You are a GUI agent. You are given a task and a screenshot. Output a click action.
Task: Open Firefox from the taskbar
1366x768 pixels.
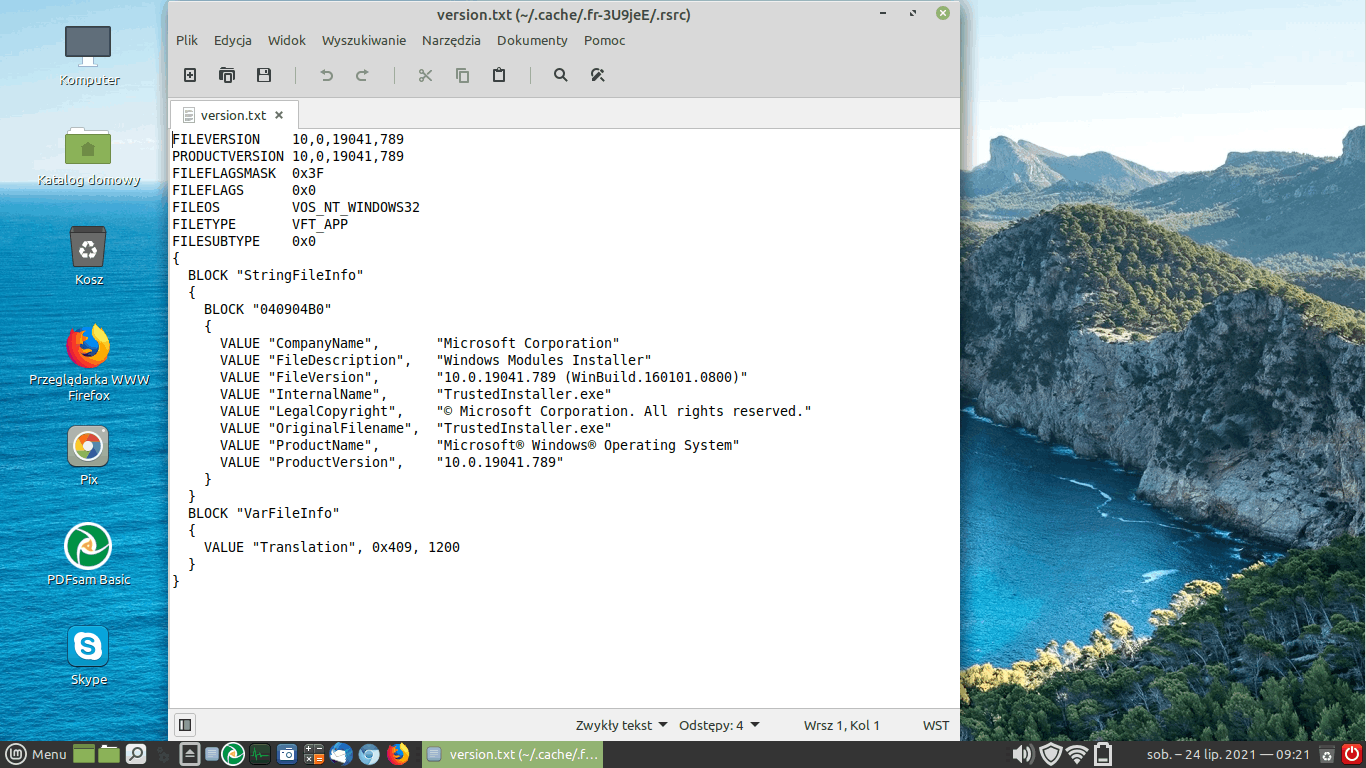[x=398, y=754]
